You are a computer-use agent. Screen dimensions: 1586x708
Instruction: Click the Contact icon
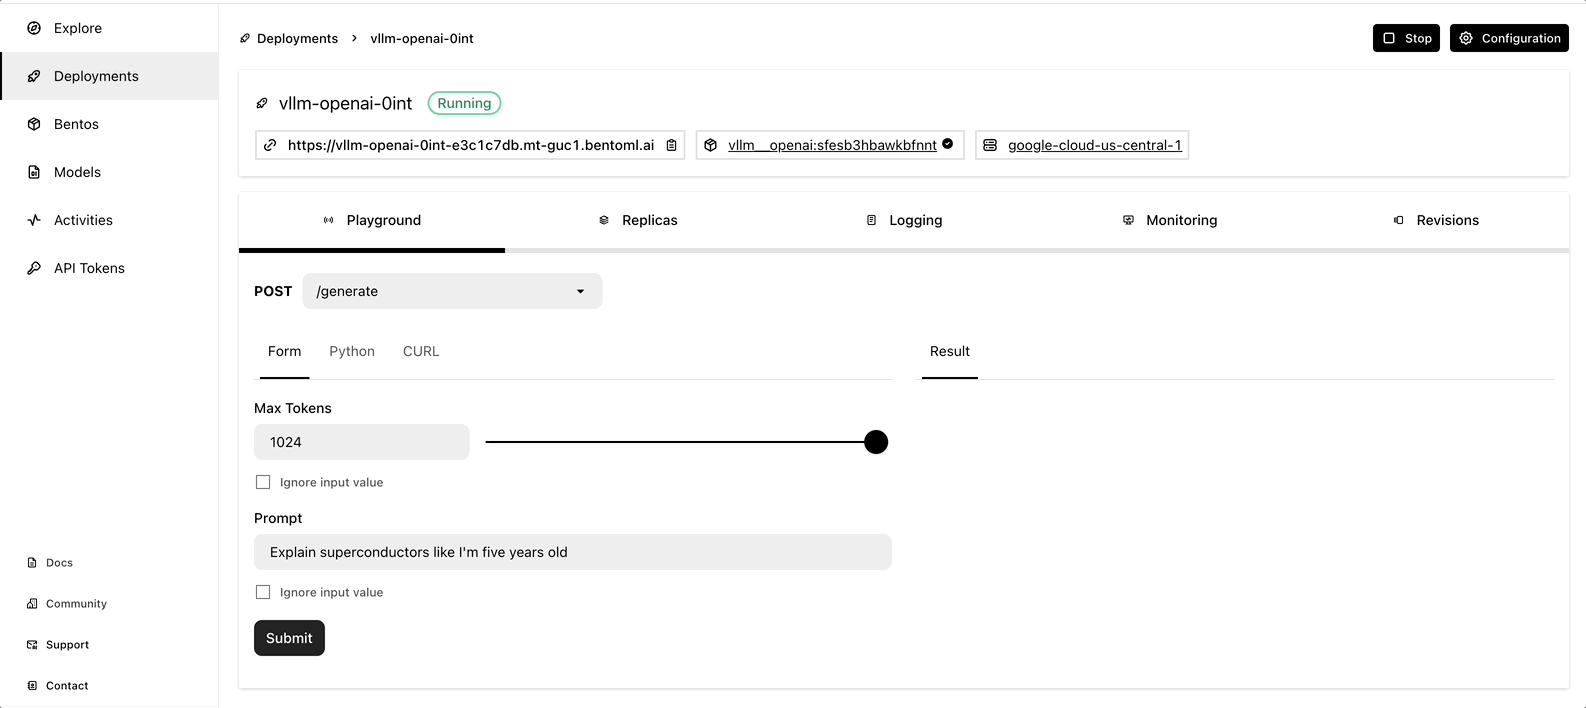coord(32,686)
